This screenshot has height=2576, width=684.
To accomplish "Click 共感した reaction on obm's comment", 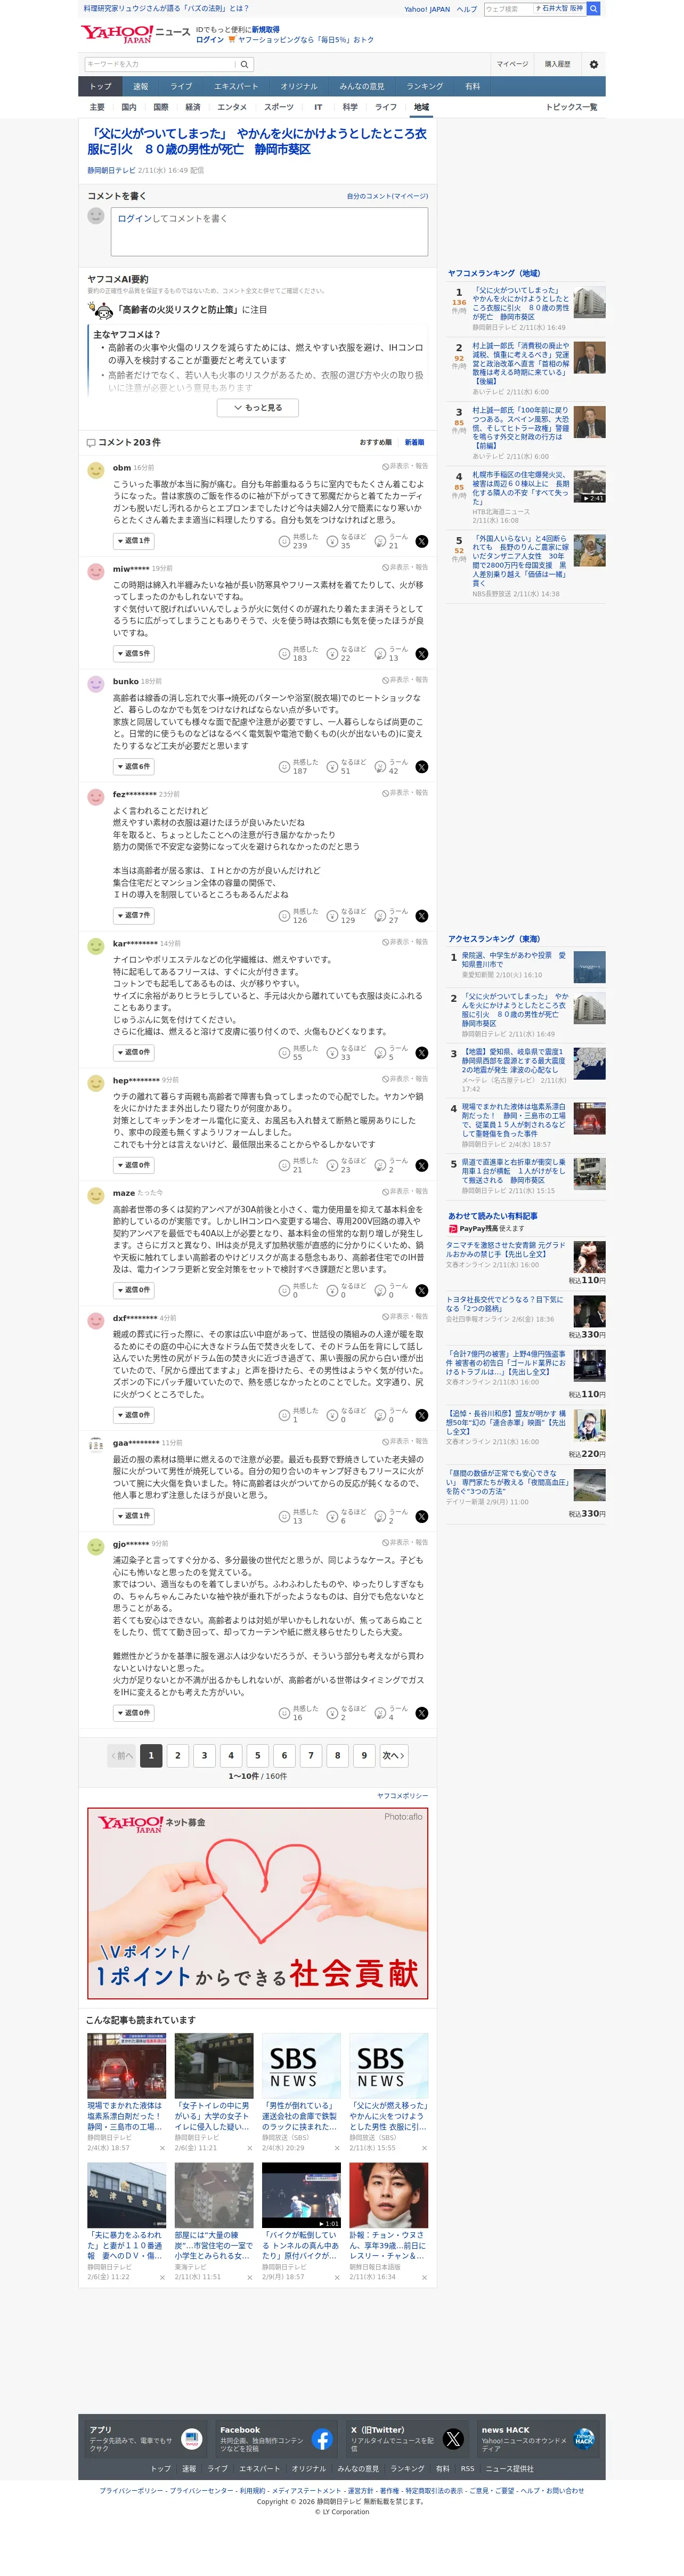I will (299, 541).
